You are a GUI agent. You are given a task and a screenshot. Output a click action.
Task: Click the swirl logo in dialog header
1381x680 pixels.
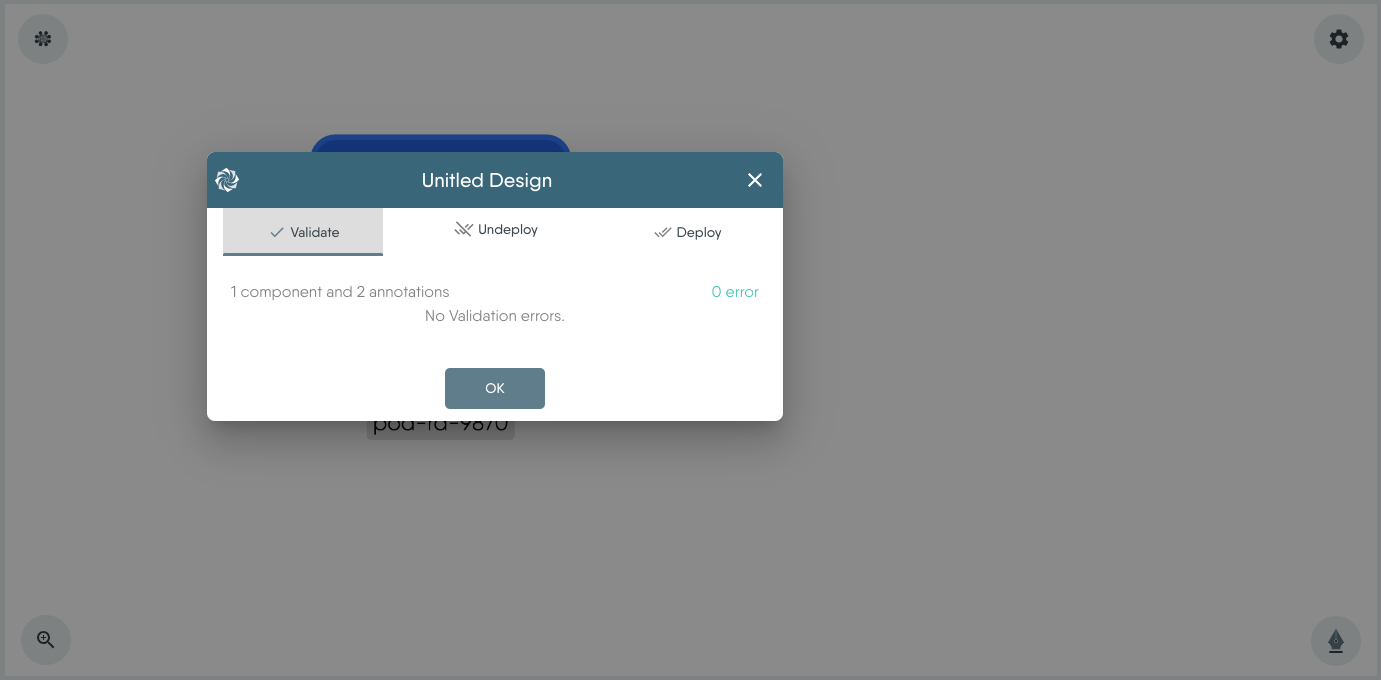[227, 180]
